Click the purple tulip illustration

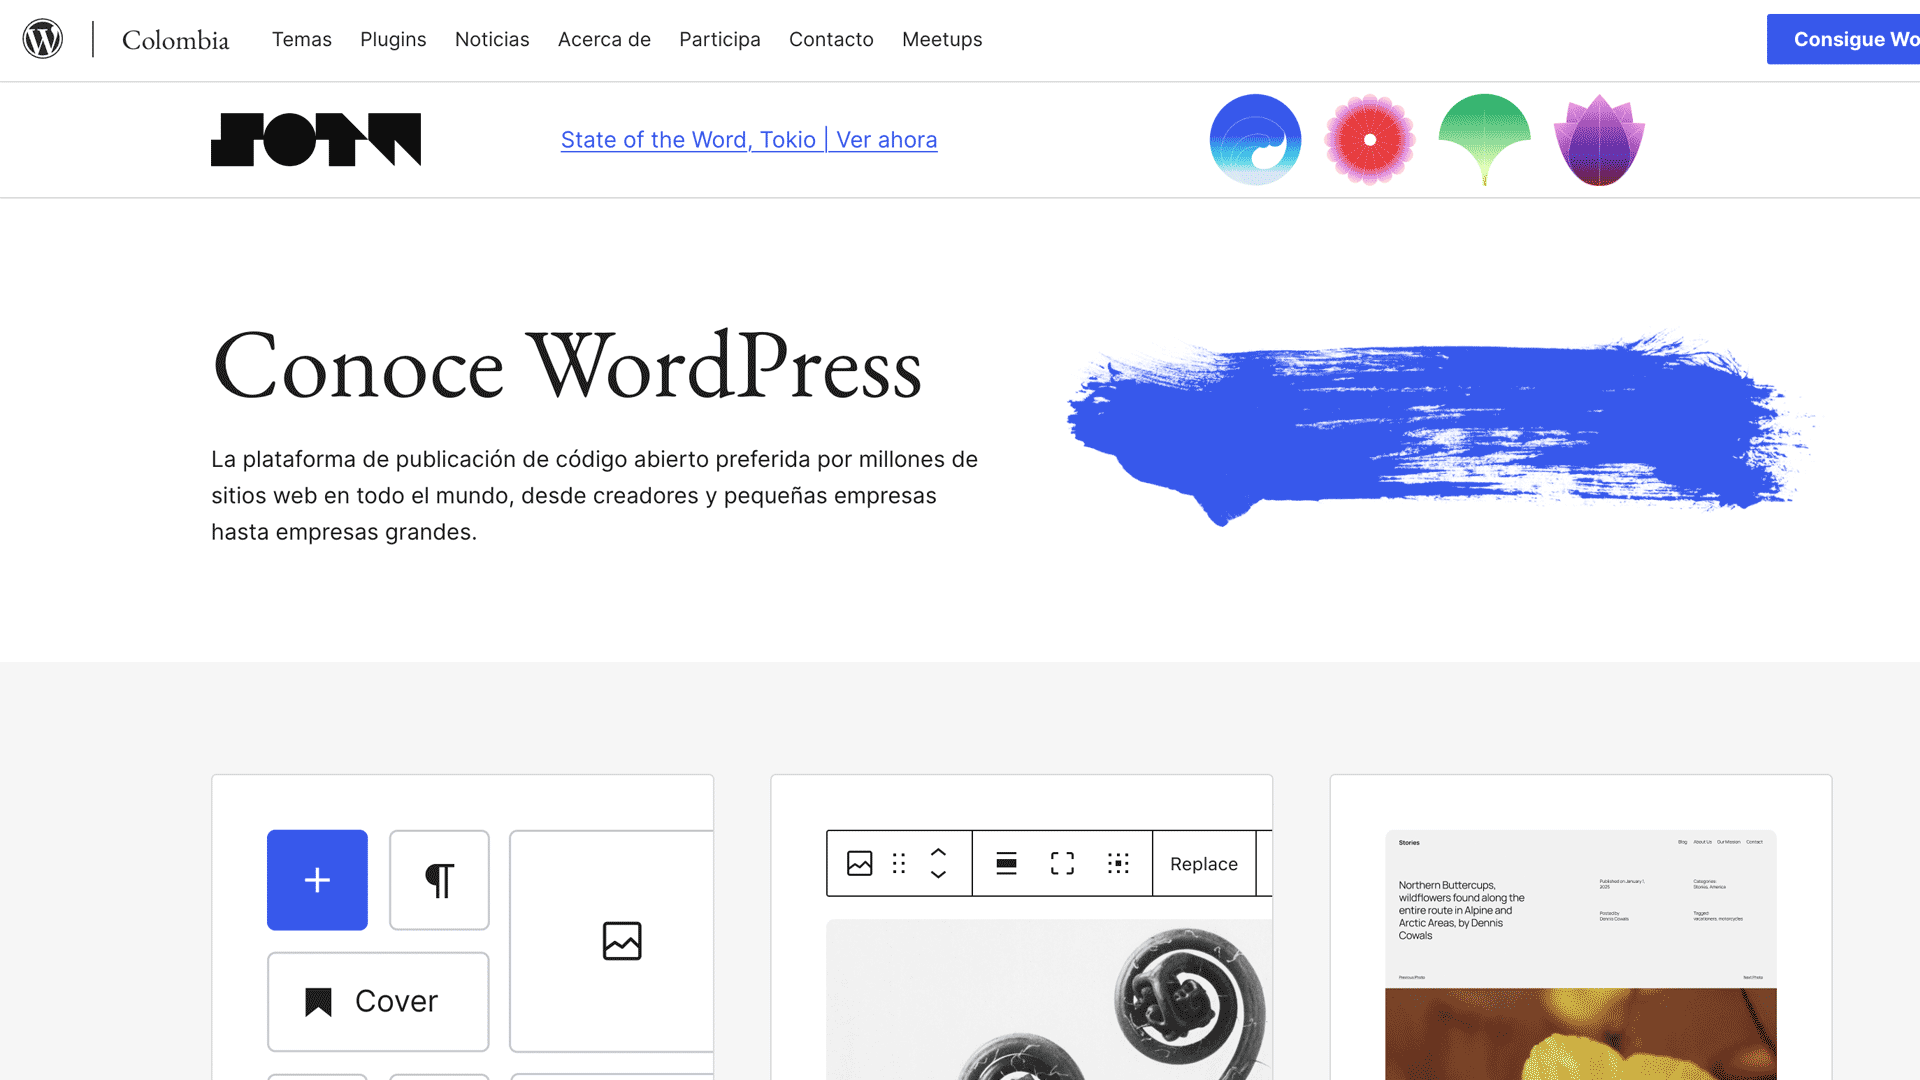pyautogui.click(x=1598, y=139)
